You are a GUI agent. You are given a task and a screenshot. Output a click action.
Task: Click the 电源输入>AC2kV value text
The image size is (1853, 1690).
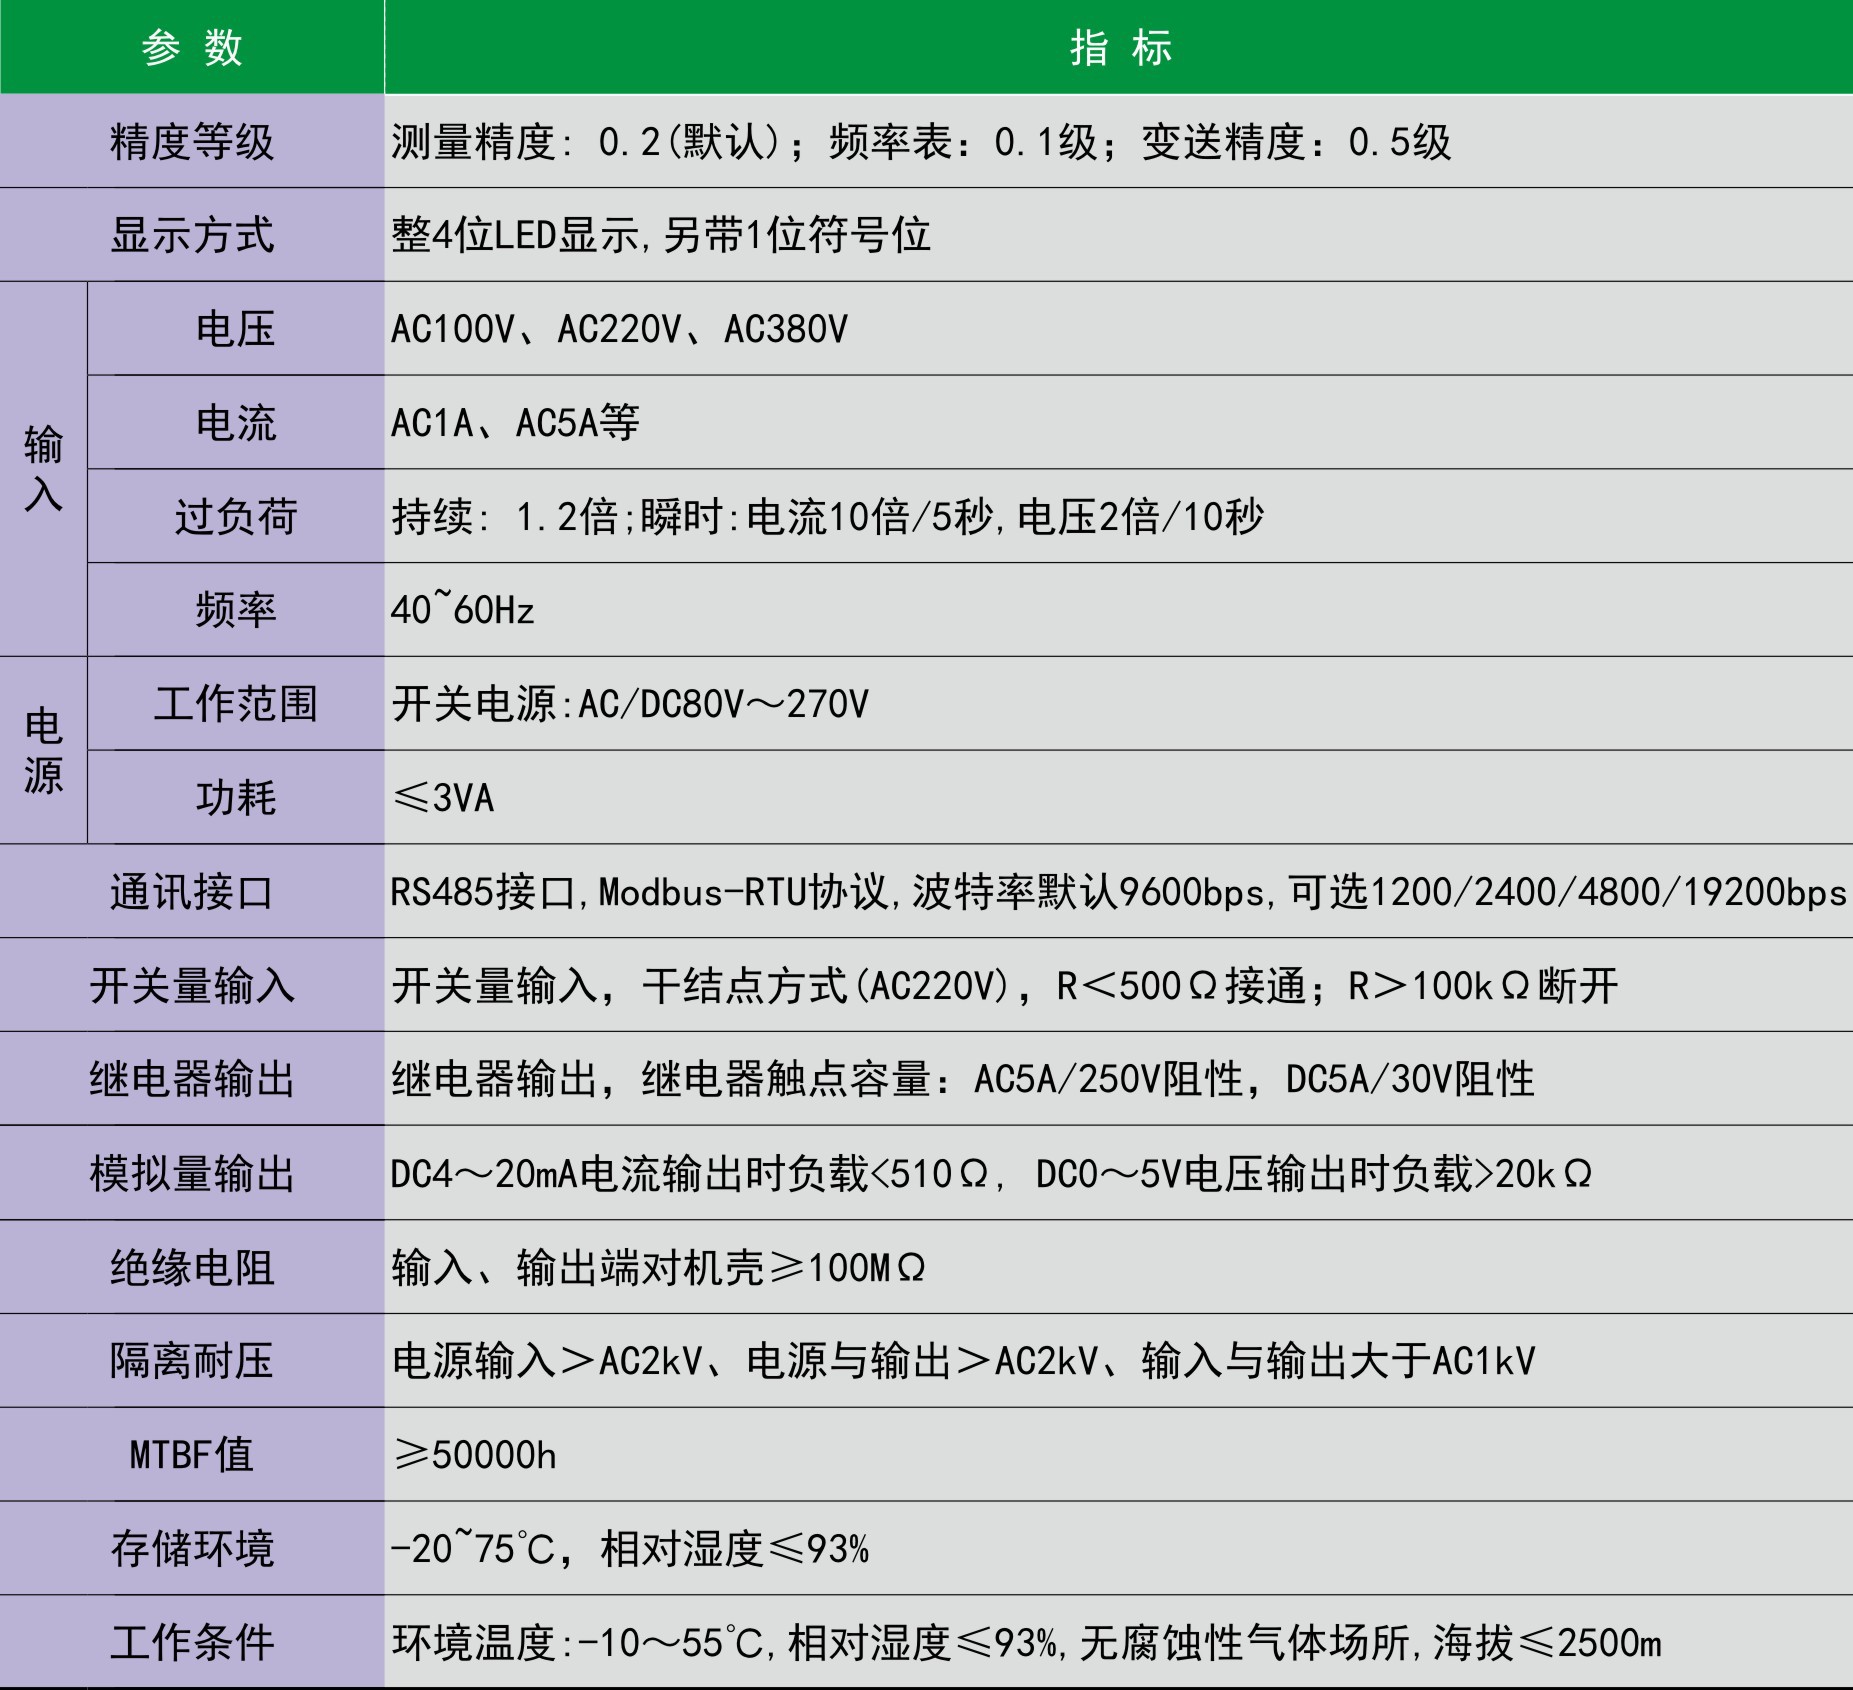point(963,1361)
